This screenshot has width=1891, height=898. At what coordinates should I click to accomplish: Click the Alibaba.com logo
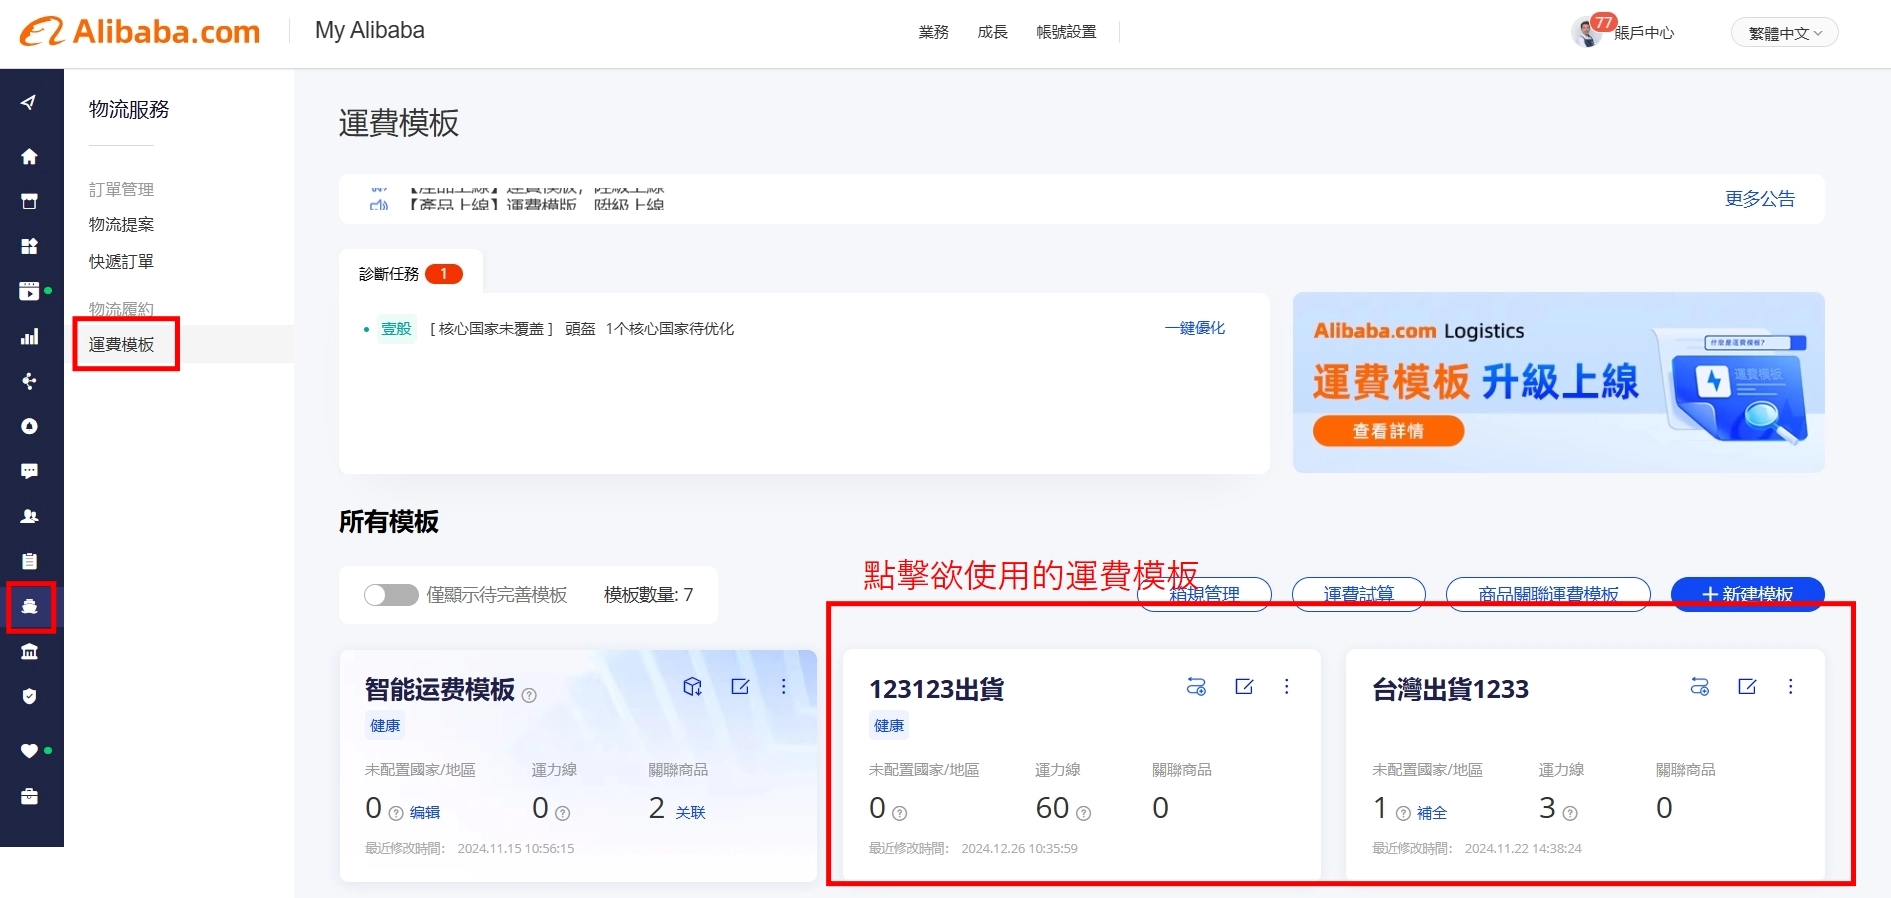click(x=140, y=31)
